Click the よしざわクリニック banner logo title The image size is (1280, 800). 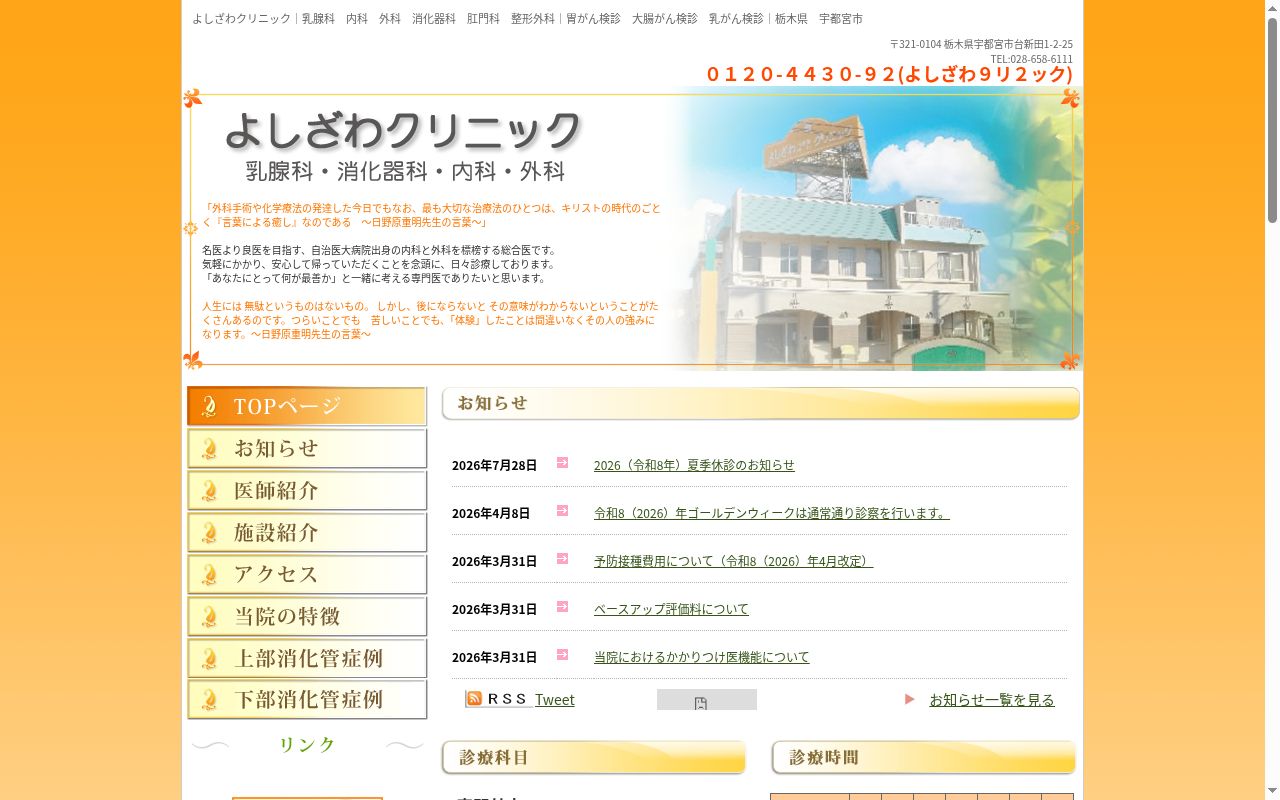point(403,131)
